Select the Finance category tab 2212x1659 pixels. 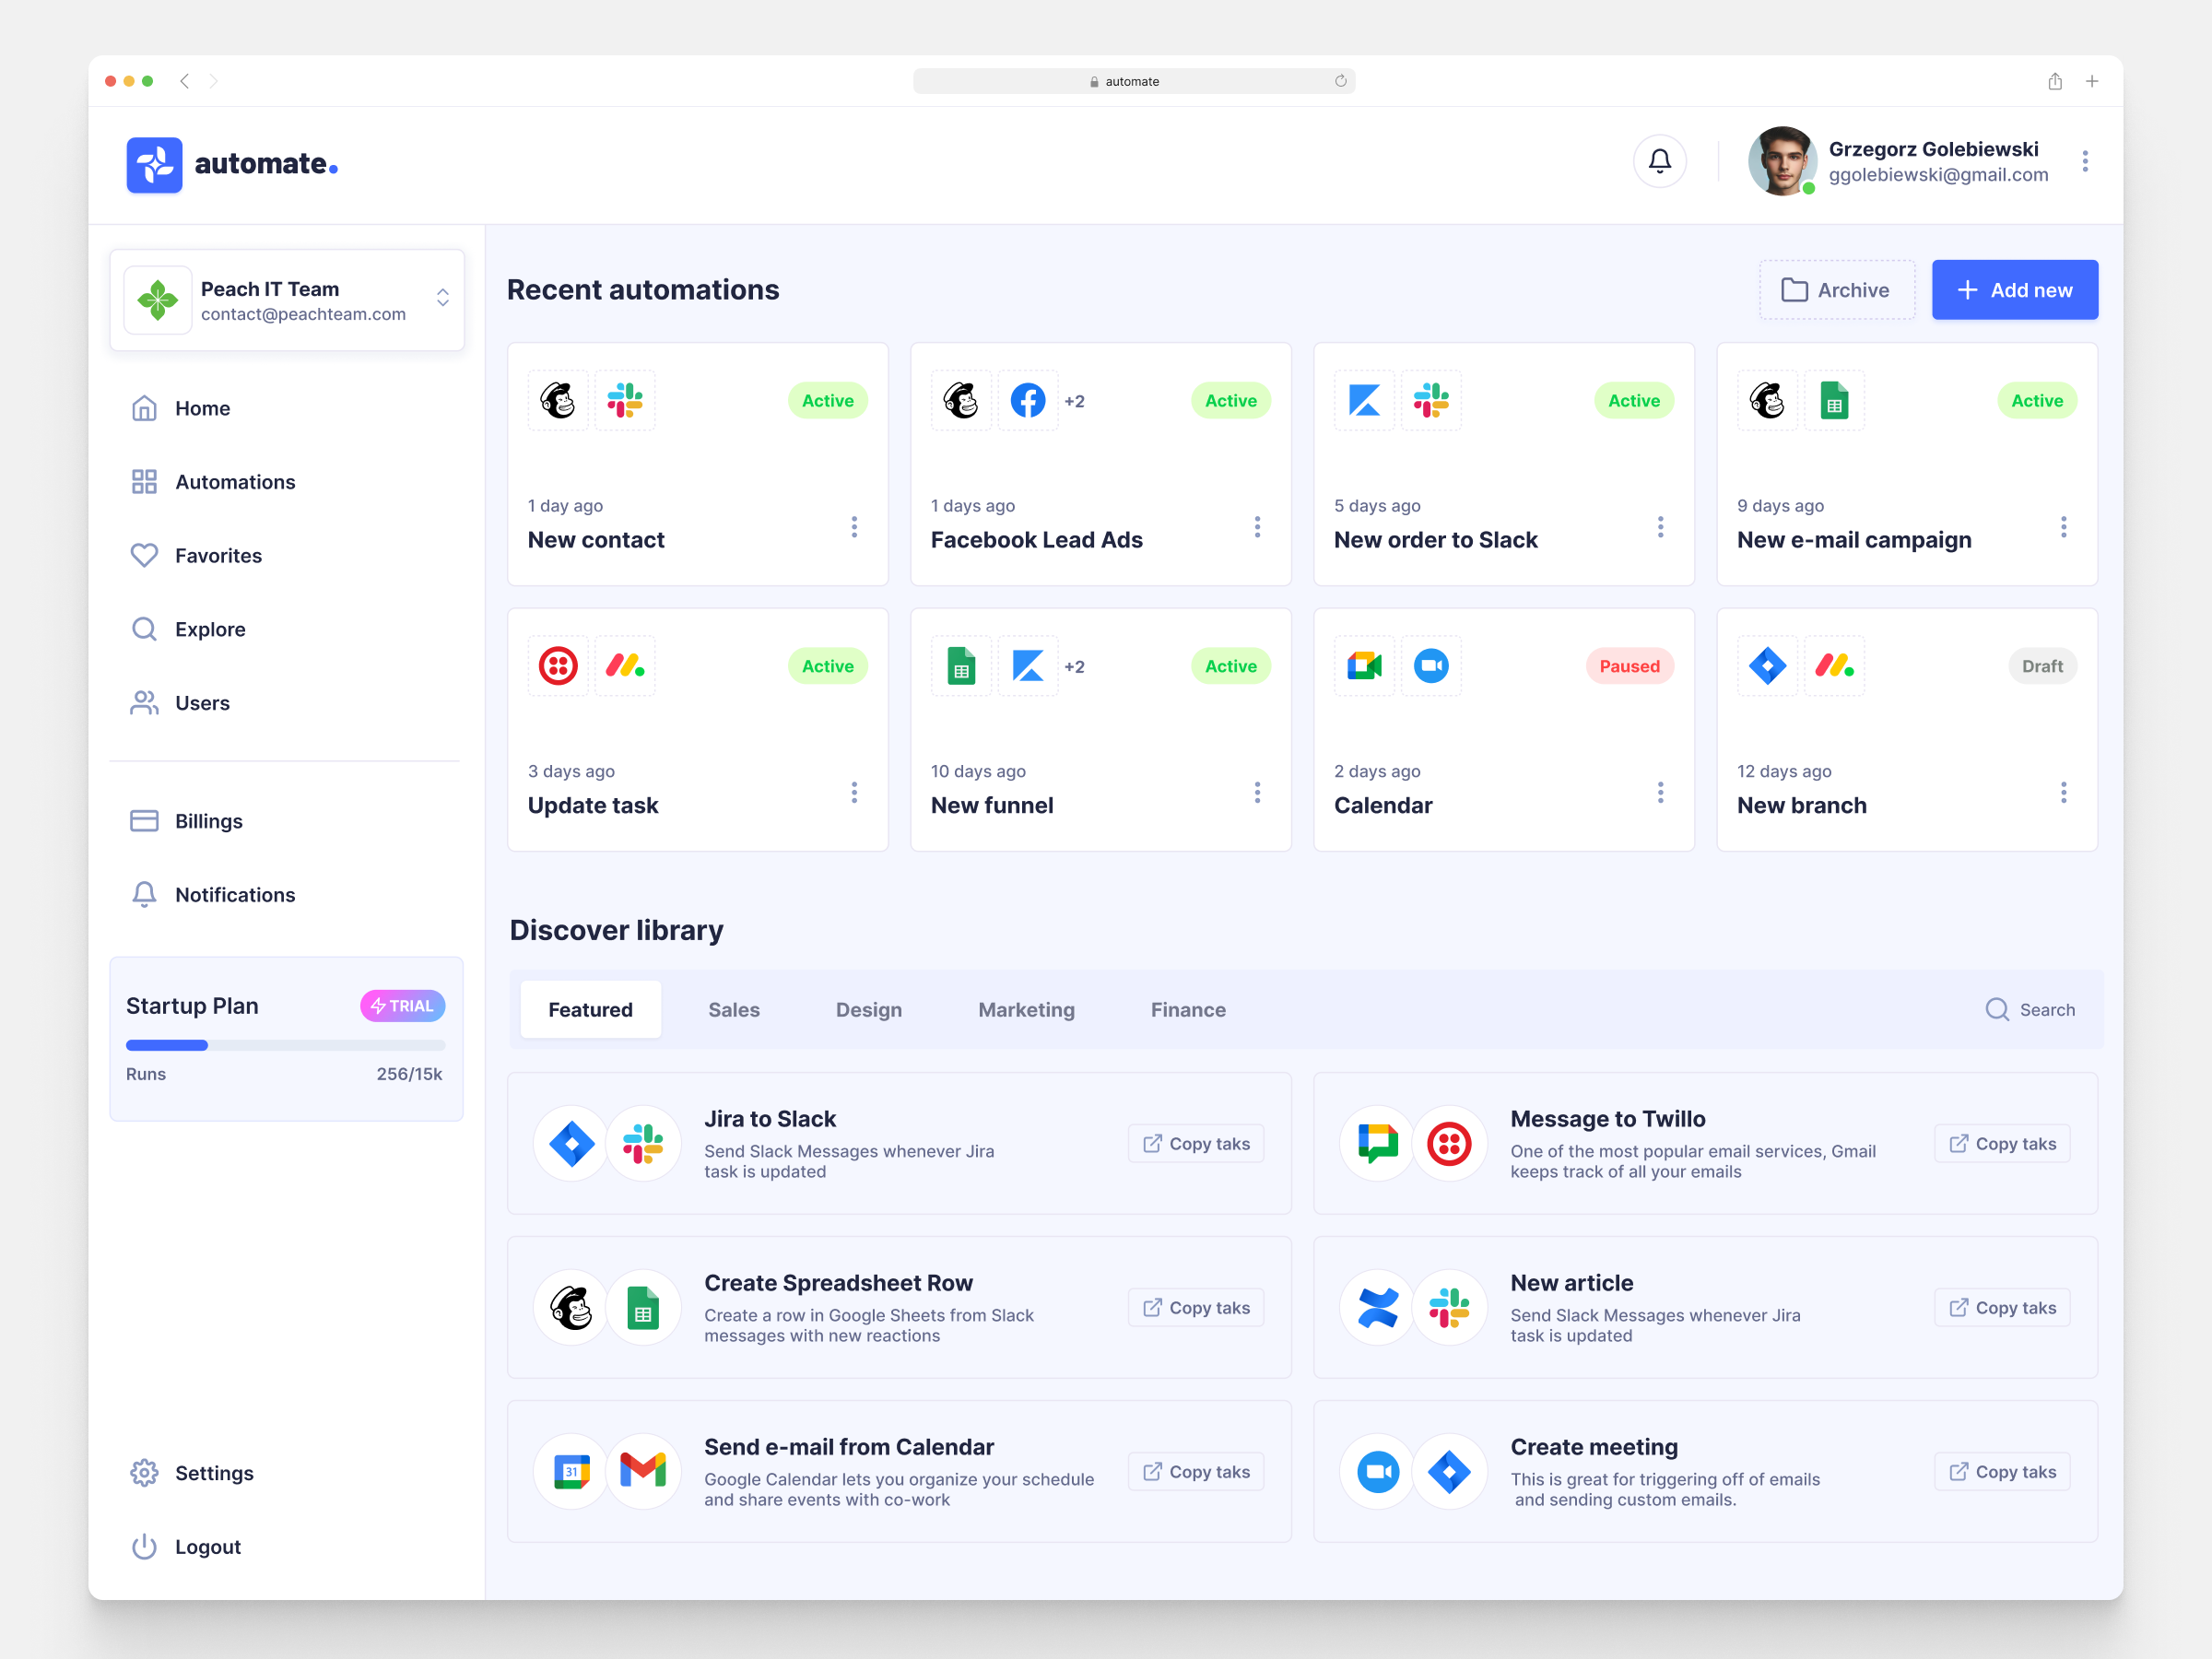coord(1187,1009)
